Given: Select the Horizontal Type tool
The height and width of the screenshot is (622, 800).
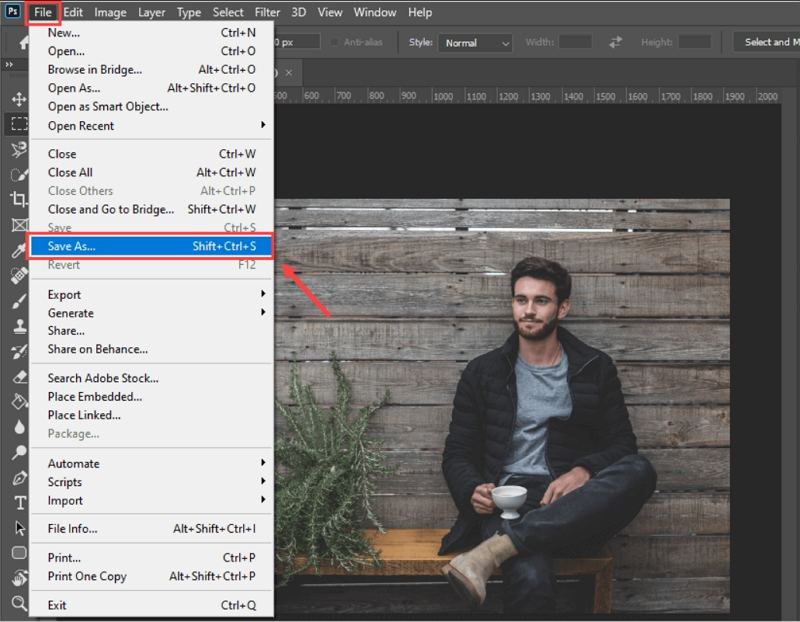Looking at the screenshot, I should click(x=18, y=502).
